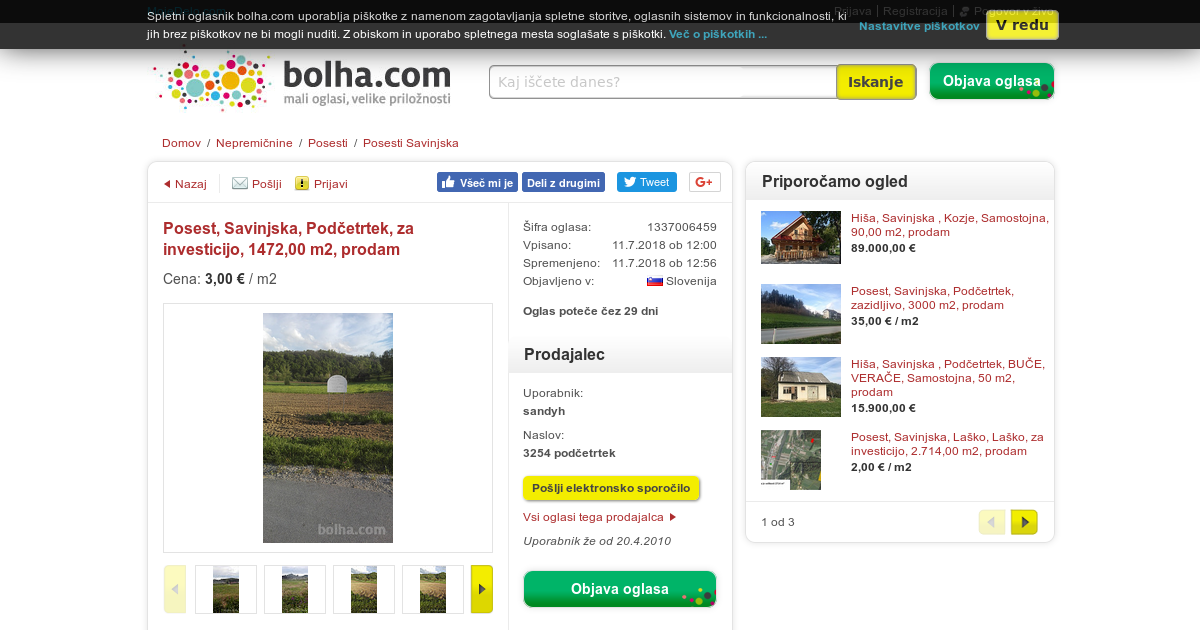Click the bolha.com logo
The width and height of the screenshot is (1200, 630).
coord(303,80)
